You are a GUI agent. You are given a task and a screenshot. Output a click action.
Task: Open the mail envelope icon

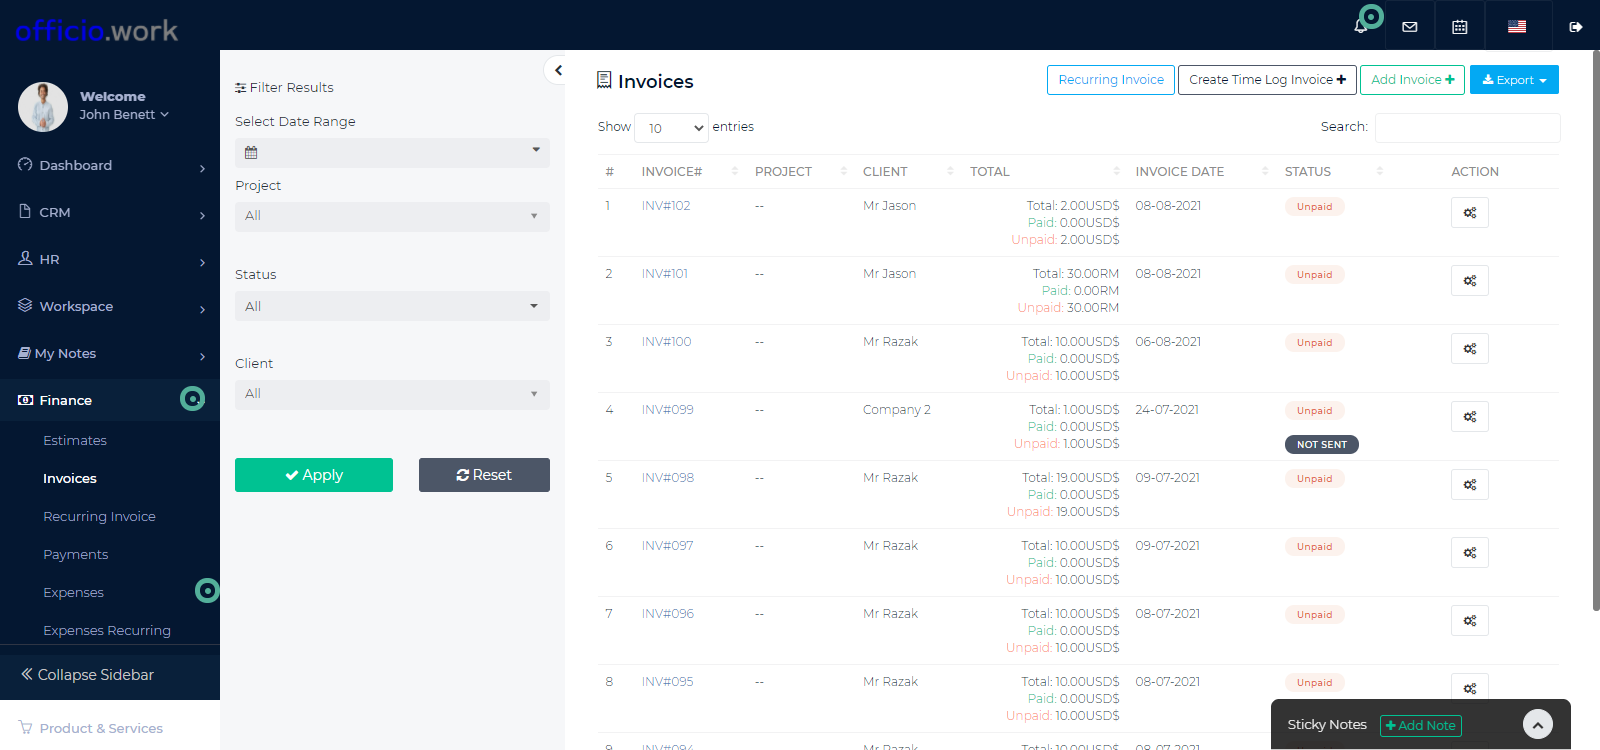1410,27
